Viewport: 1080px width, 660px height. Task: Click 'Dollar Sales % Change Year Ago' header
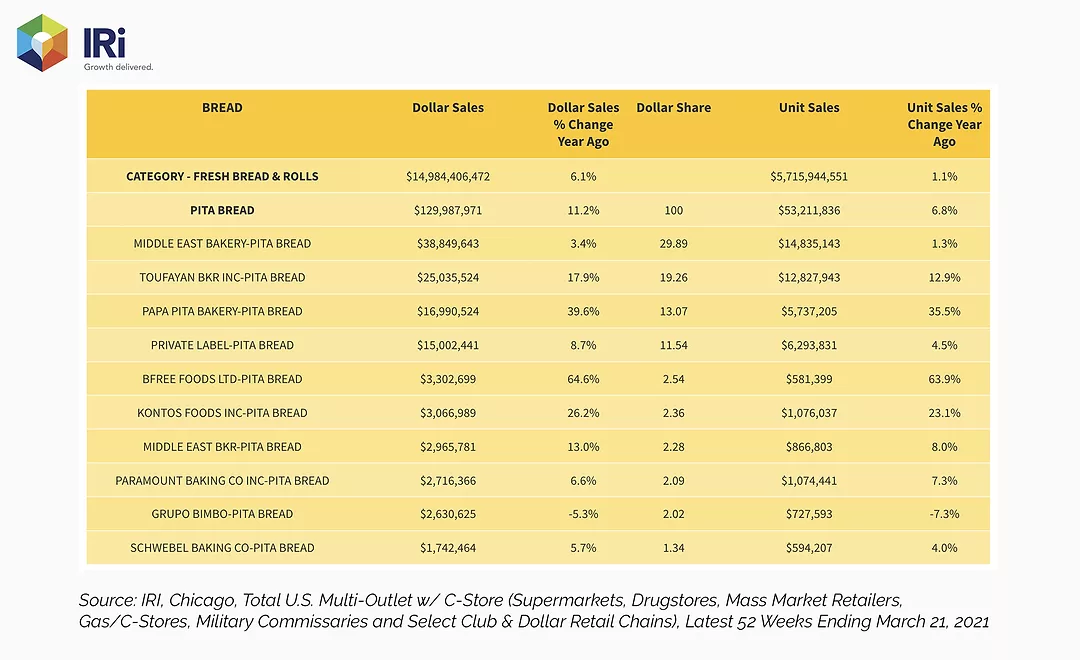click(x=583, y=124)
